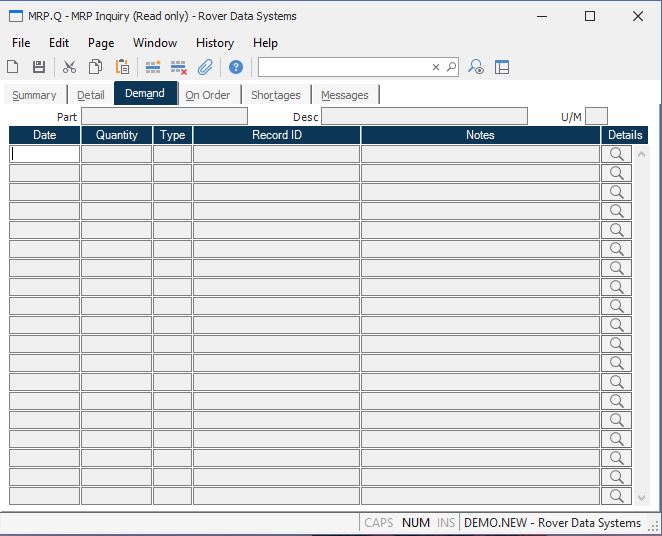The image size is (662, 536).
Task: Click the magnifier in the search box
Action: pyautogui.click(x=451, y=67)
